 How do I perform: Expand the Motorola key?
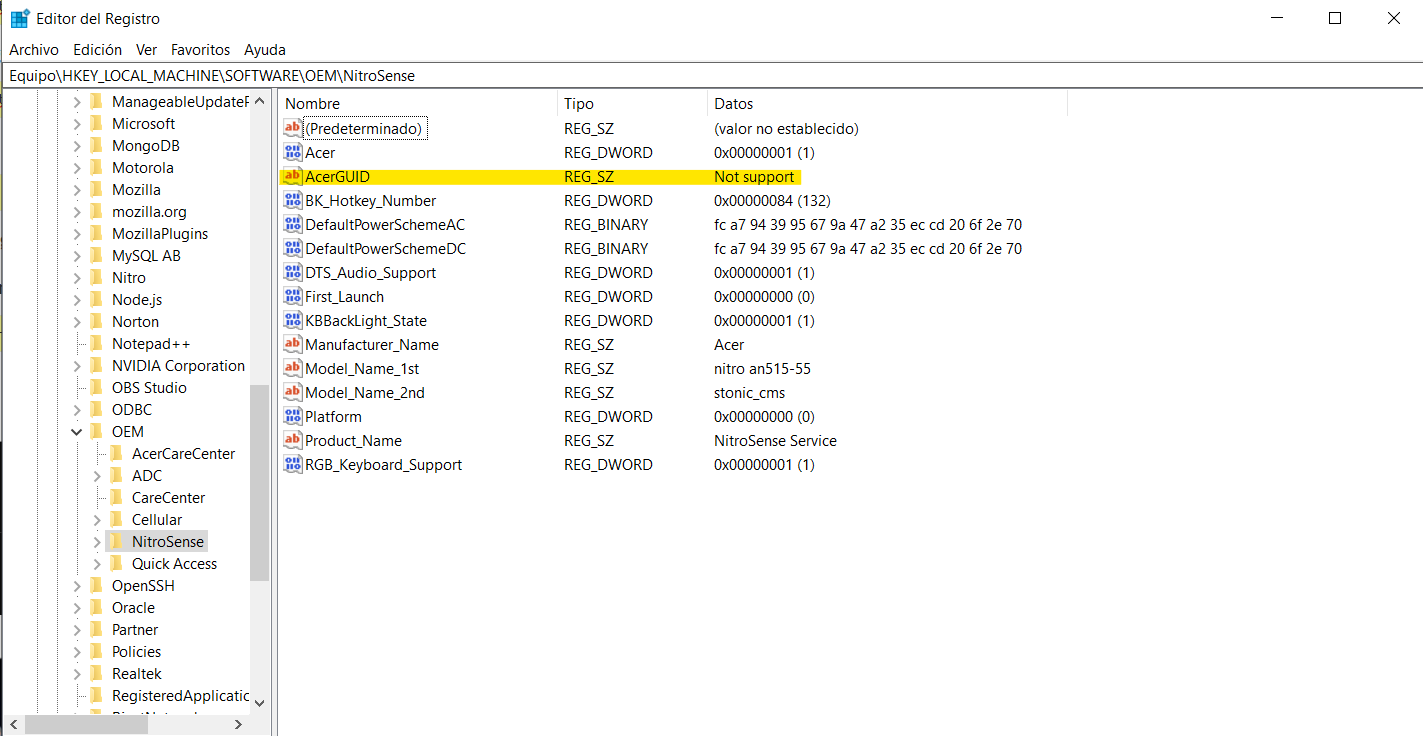[77, 167]
